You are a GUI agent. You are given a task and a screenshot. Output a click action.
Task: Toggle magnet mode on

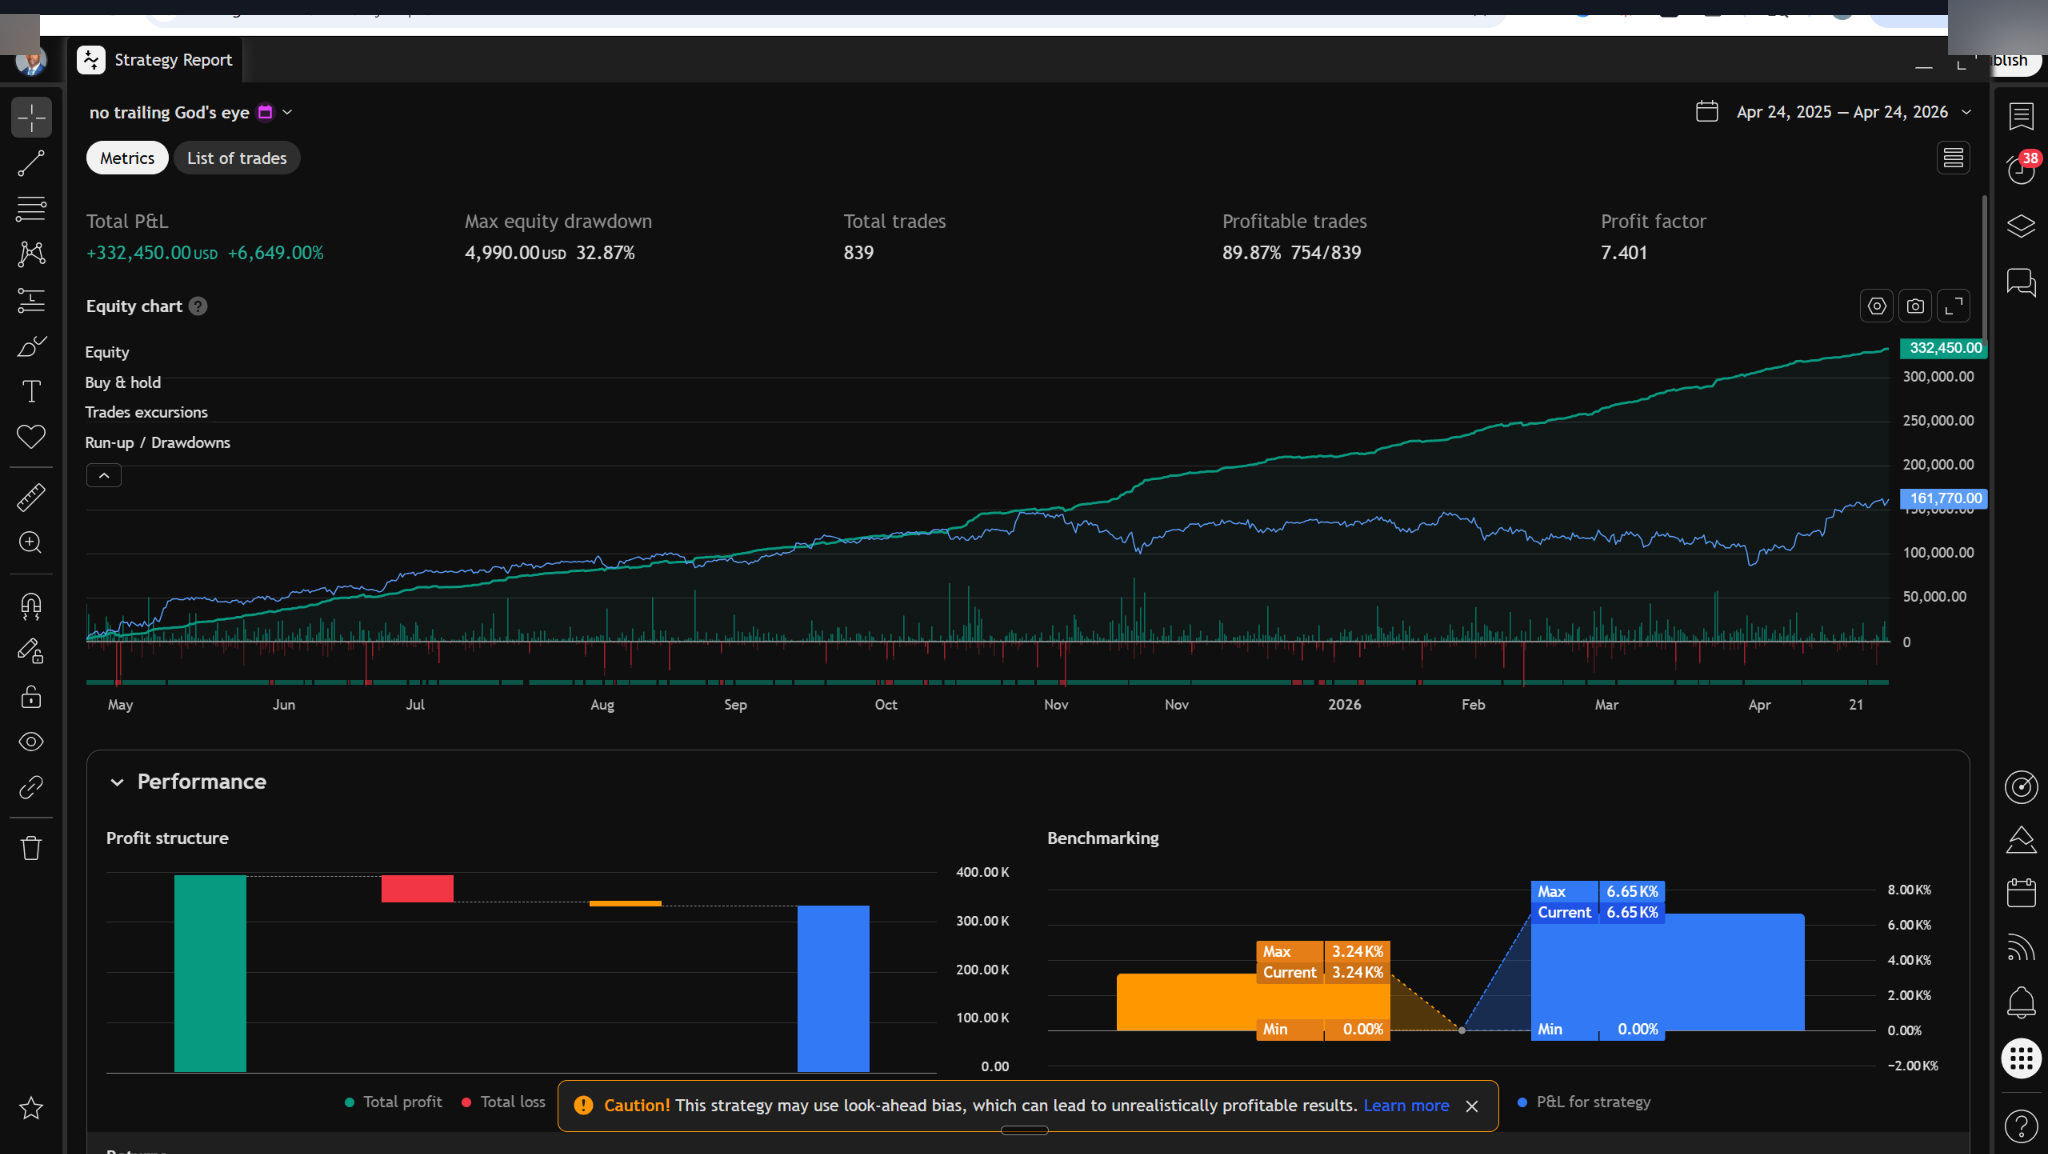click(x=31, y=606)
